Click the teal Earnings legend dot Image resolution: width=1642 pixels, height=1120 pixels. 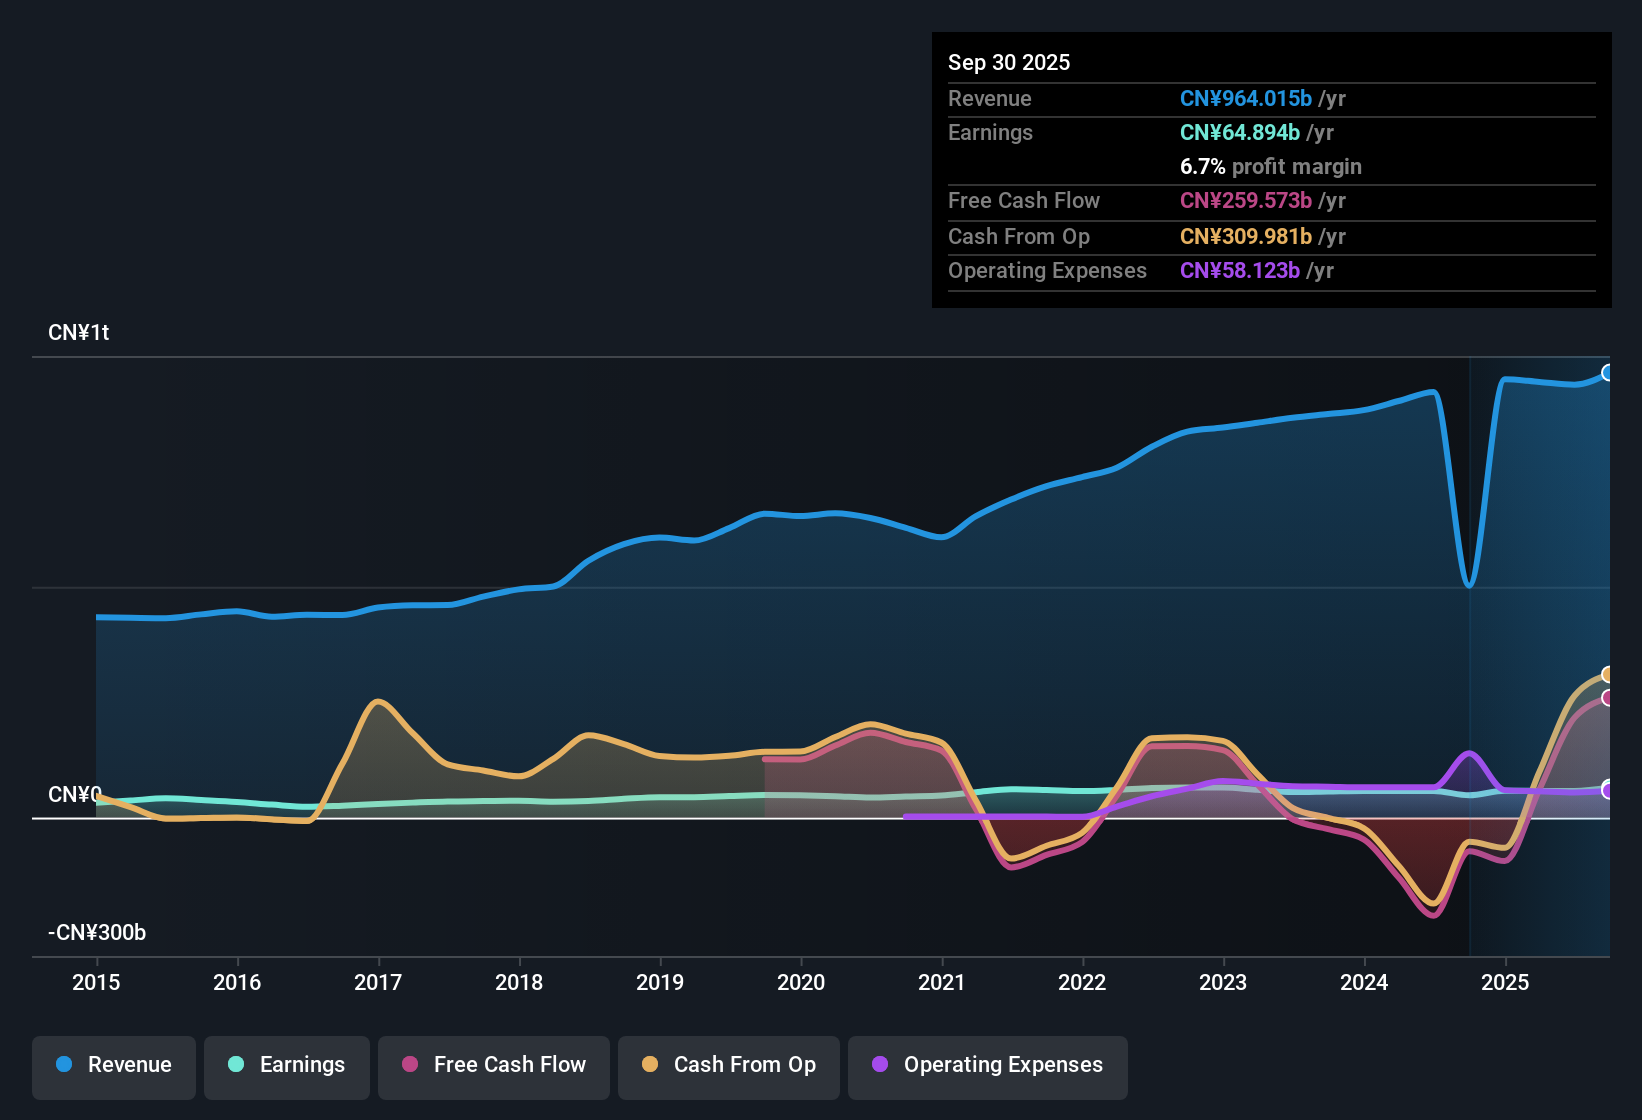coord(236,1065)
